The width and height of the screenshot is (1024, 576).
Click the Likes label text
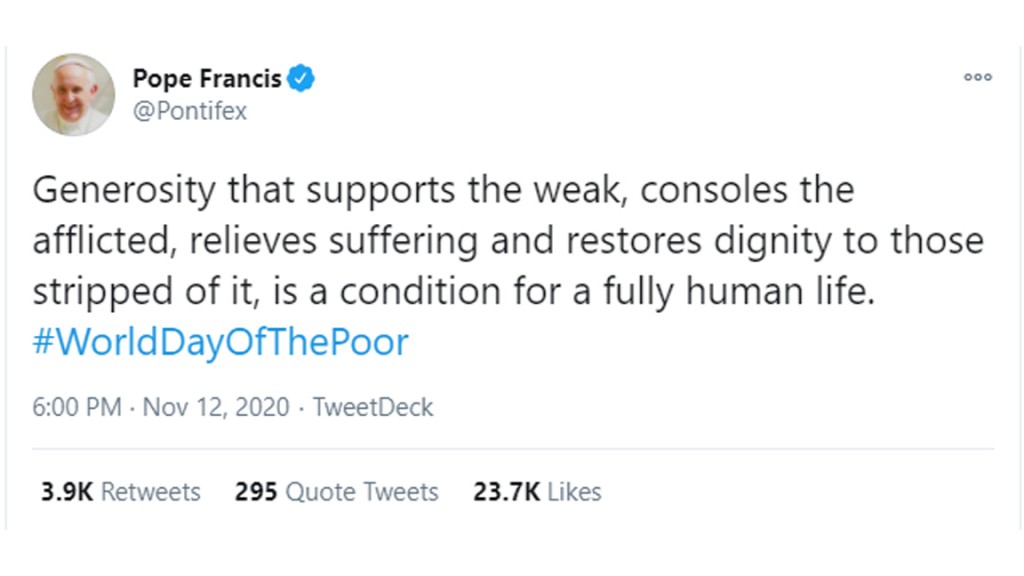click(574, 492)
